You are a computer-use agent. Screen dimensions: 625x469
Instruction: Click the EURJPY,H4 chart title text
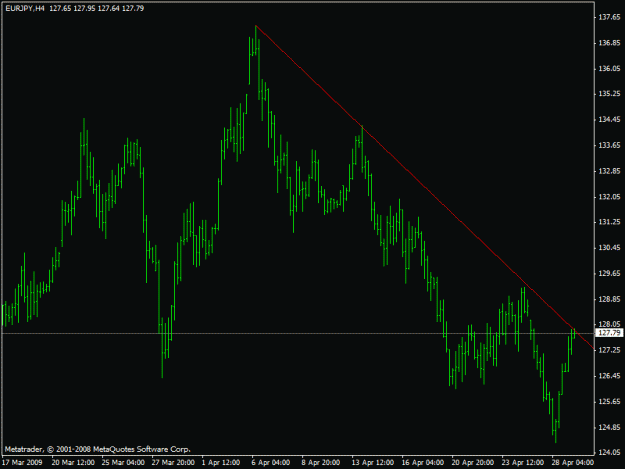[x=25, y=8]
